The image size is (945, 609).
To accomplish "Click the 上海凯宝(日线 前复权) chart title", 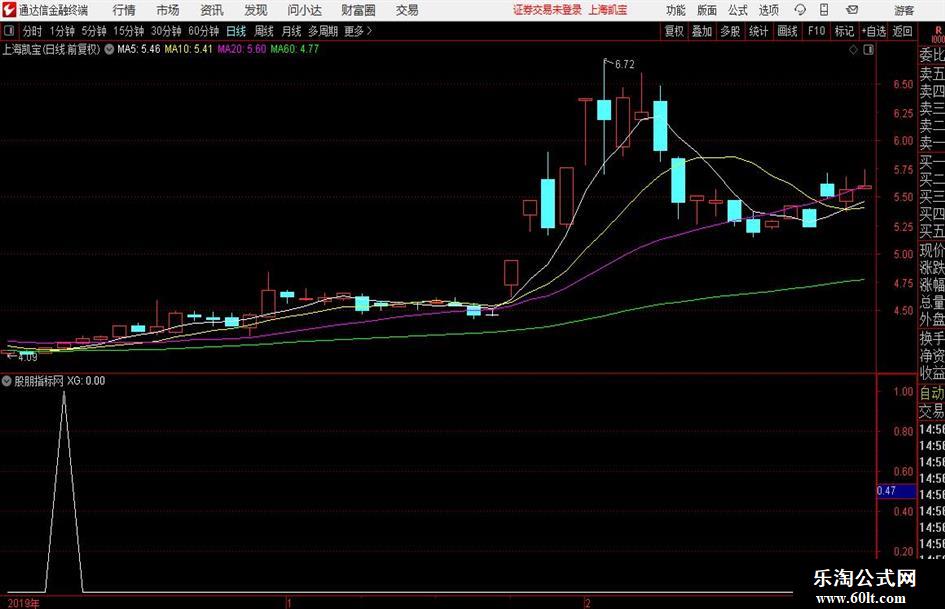I will pyautogui.click(x=51, y=49).
